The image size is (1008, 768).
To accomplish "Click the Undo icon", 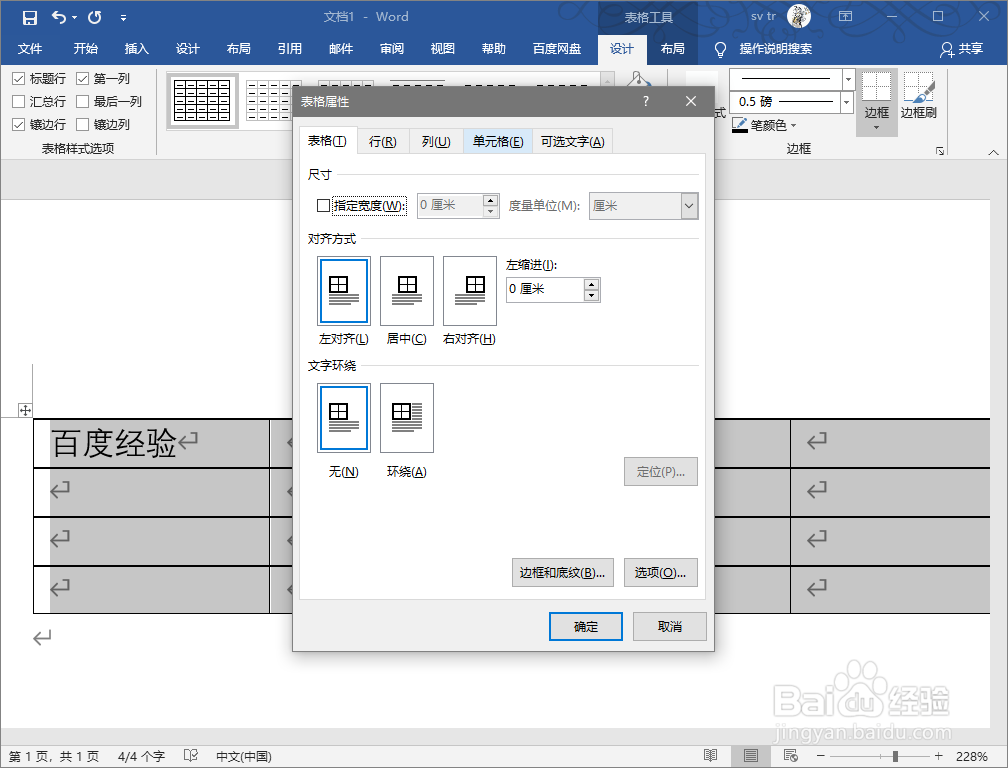I will (57, 16).
